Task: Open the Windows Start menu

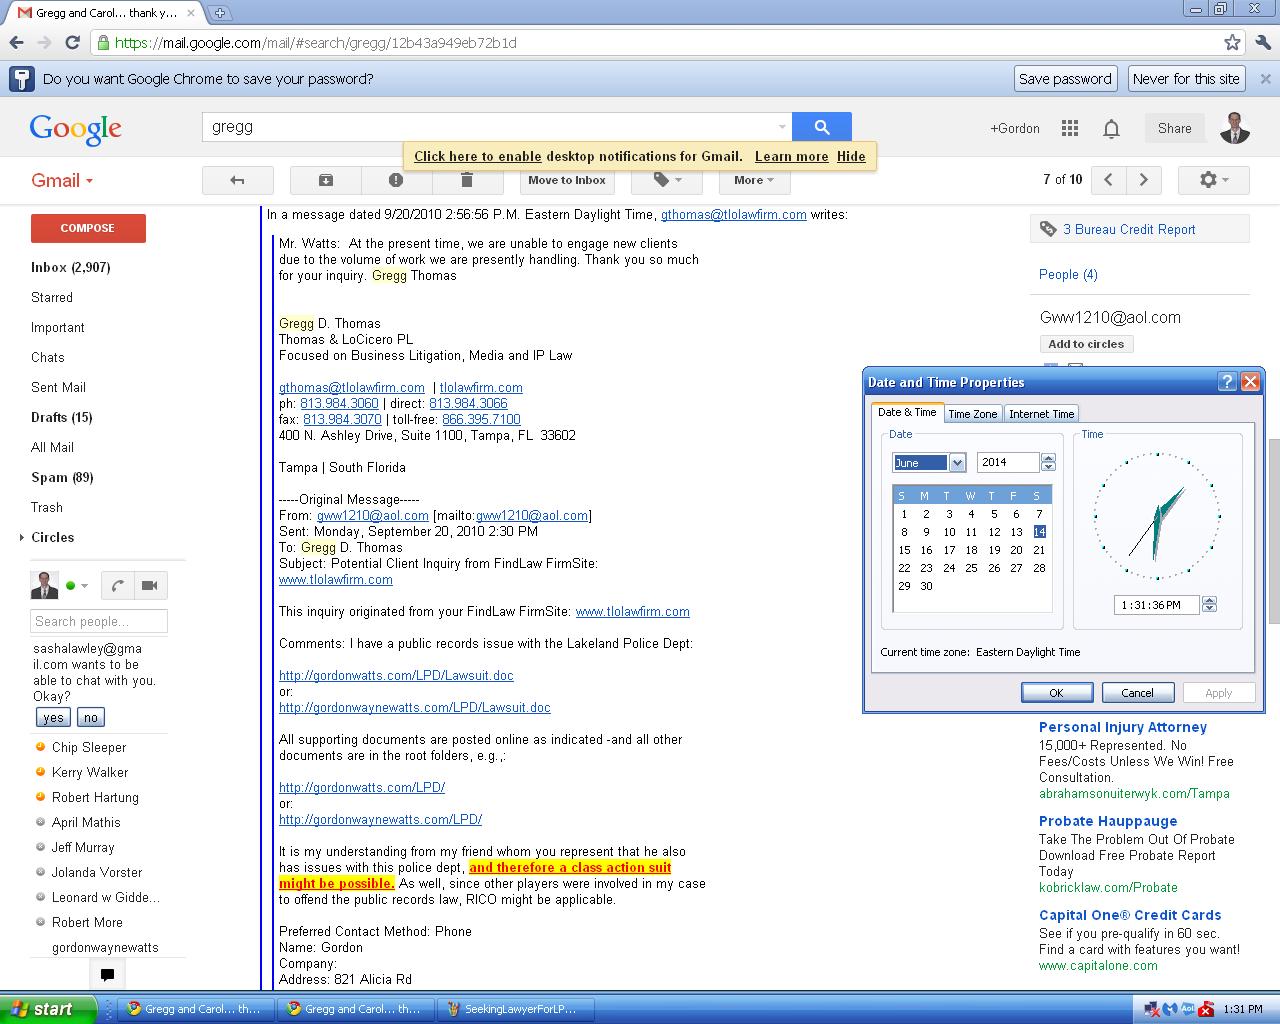Action: [47, 1009]
